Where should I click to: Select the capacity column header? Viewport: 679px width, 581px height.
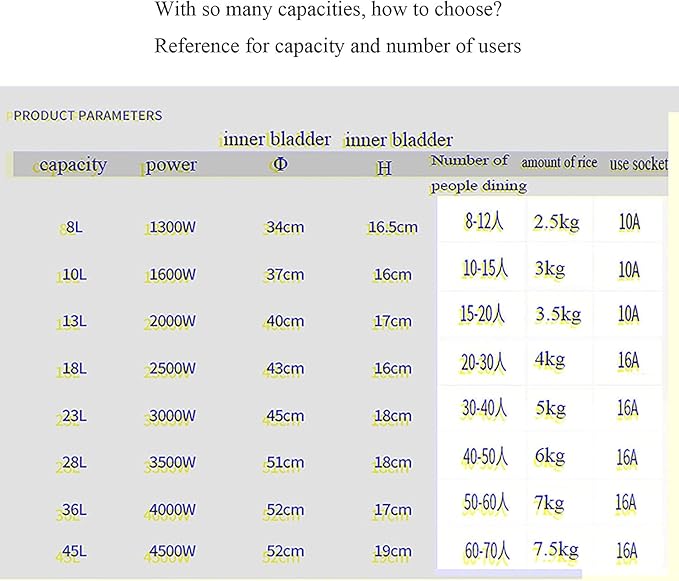point(73,165)
